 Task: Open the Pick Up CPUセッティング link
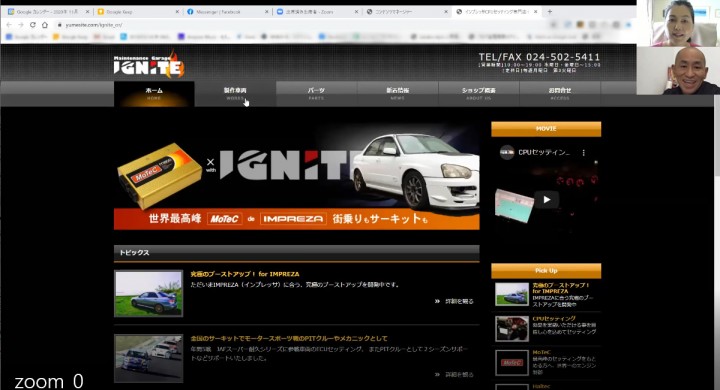point(554,318)
